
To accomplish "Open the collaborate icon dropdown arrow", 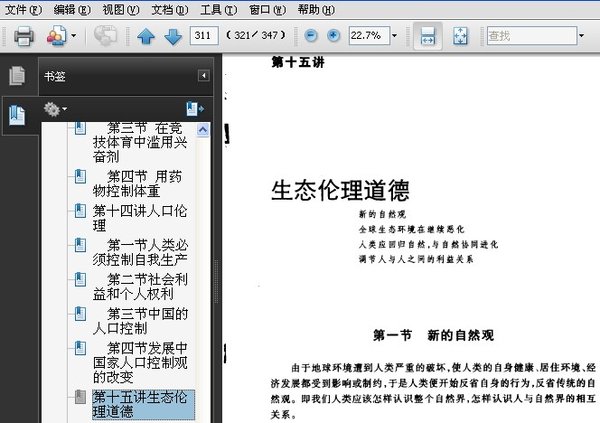I will (x=73, y=36).
